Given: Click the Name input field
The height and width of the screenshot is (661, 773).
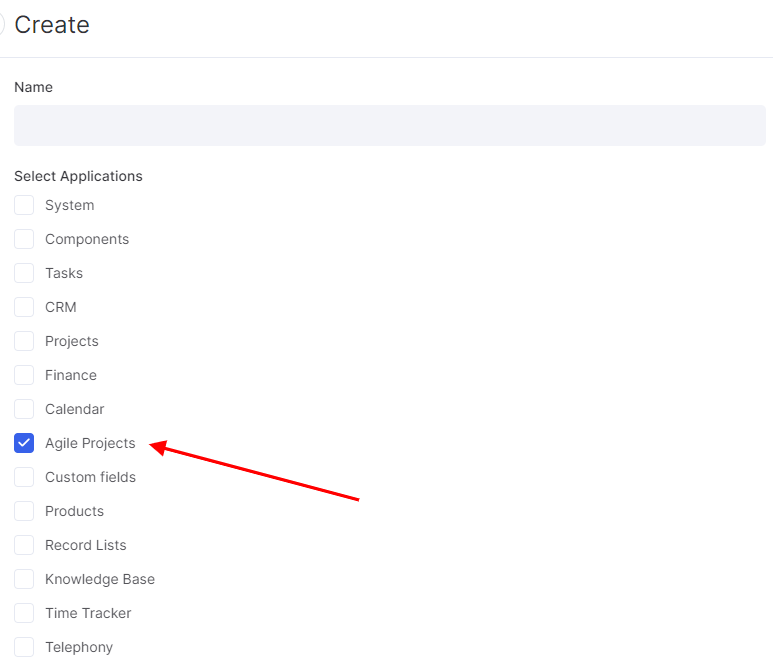Looking at the screenshot, I should tap(389, 125).
